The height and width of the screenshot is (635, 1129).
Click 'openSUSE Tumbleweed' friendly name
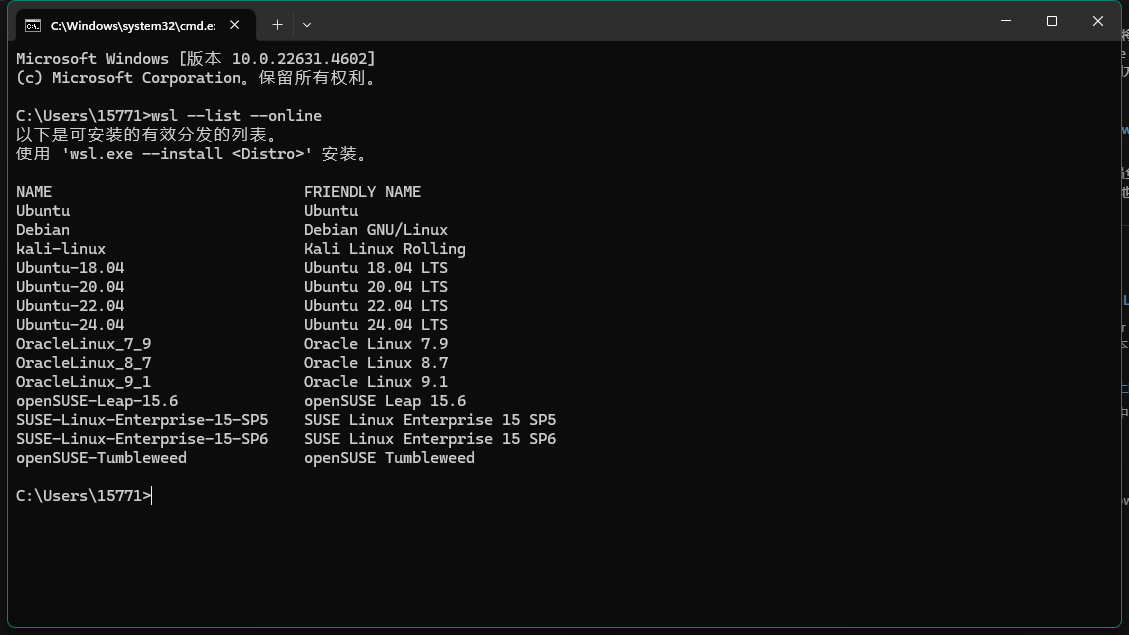click(x=389, y=458)
